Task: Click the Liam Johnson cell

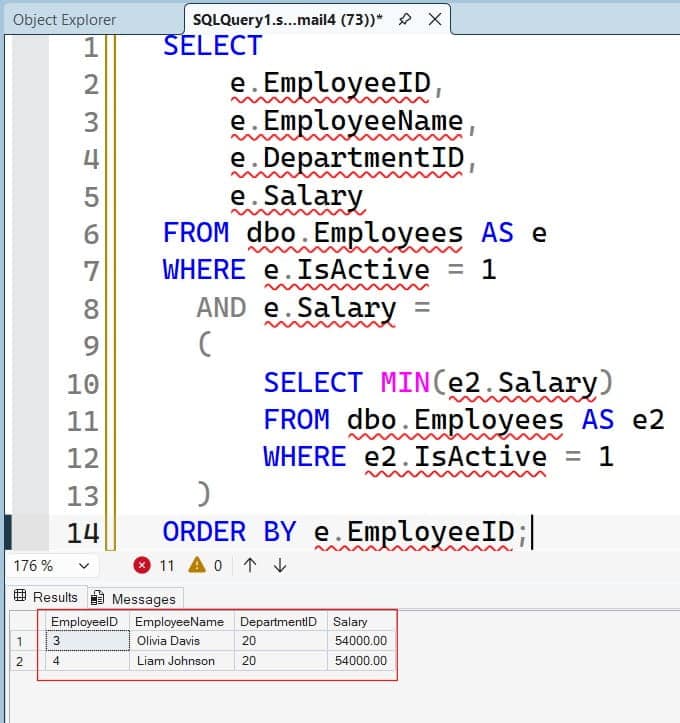Action: point(182,661)
